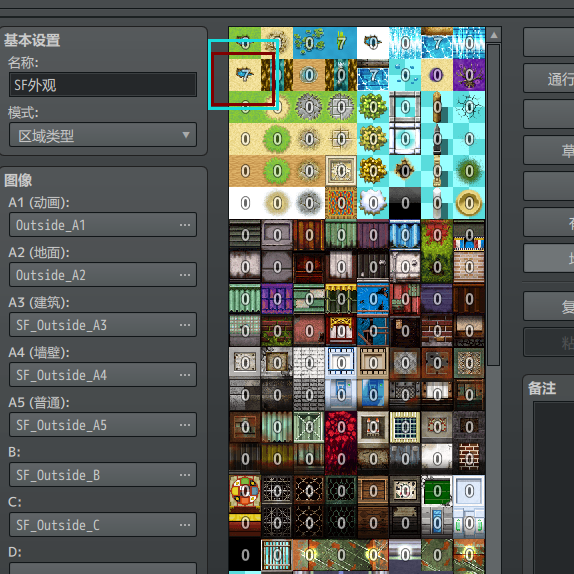The image size is (574, 574).
Task: Select the red gate with yellow ornament tile
Action: pos(341,331)
